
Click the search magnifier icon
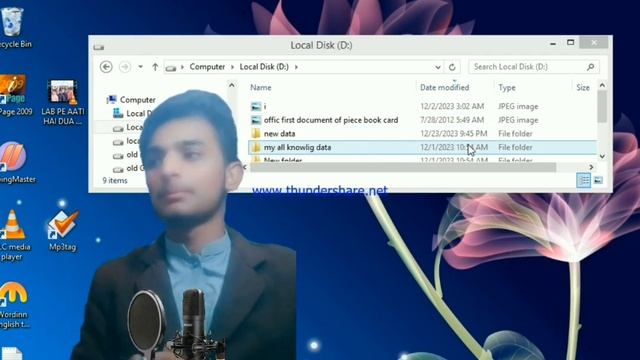(591, 67)
